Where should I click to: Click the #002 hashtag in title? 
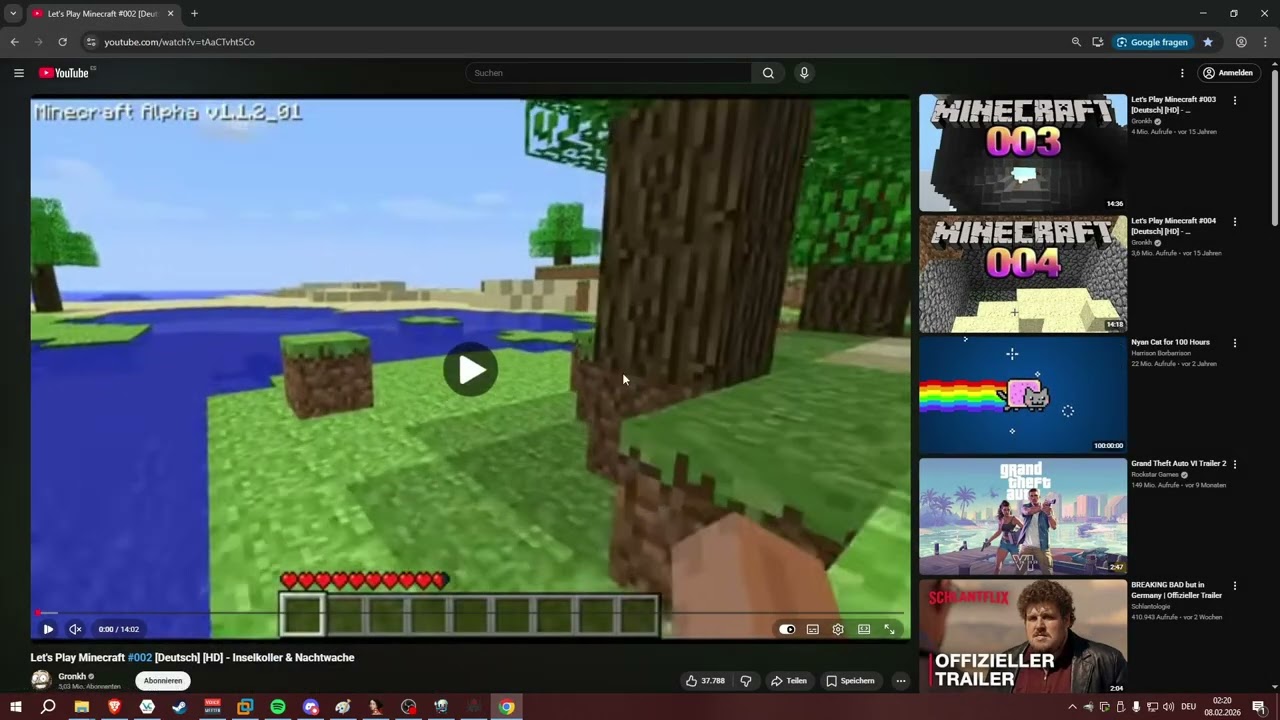[139, 658]
